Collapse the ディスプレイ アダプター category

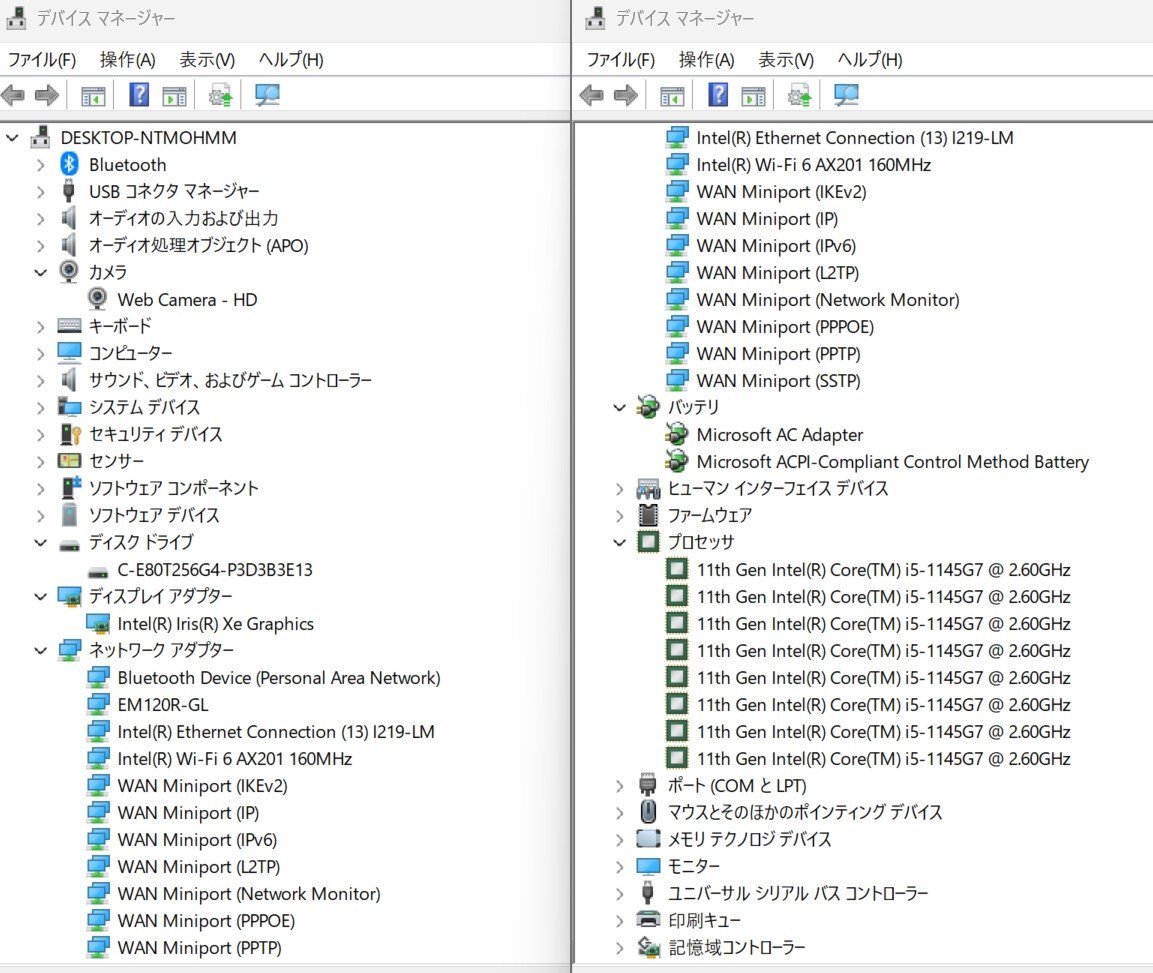[40, 596]
